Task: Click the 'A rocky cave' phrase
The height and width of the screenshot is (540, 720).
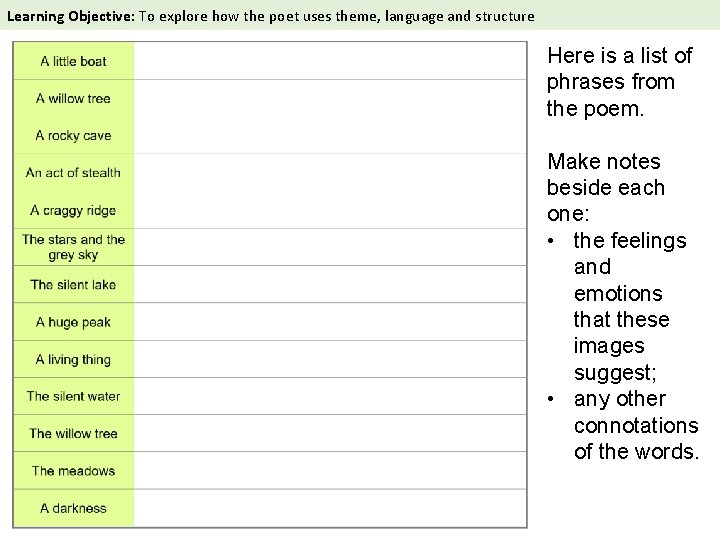Action: (73, 135)
